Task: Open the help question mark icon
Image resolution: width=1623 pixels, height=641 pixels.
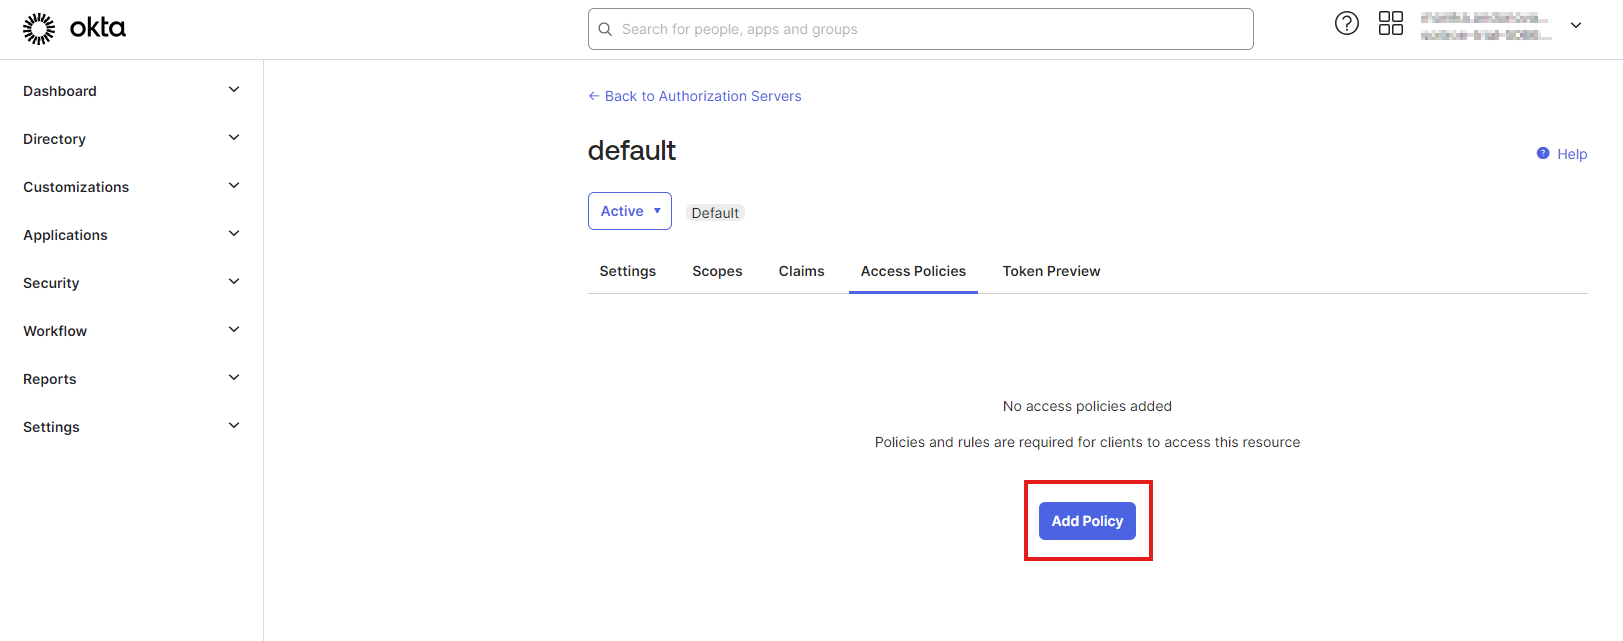Action: coord(1346,23)
